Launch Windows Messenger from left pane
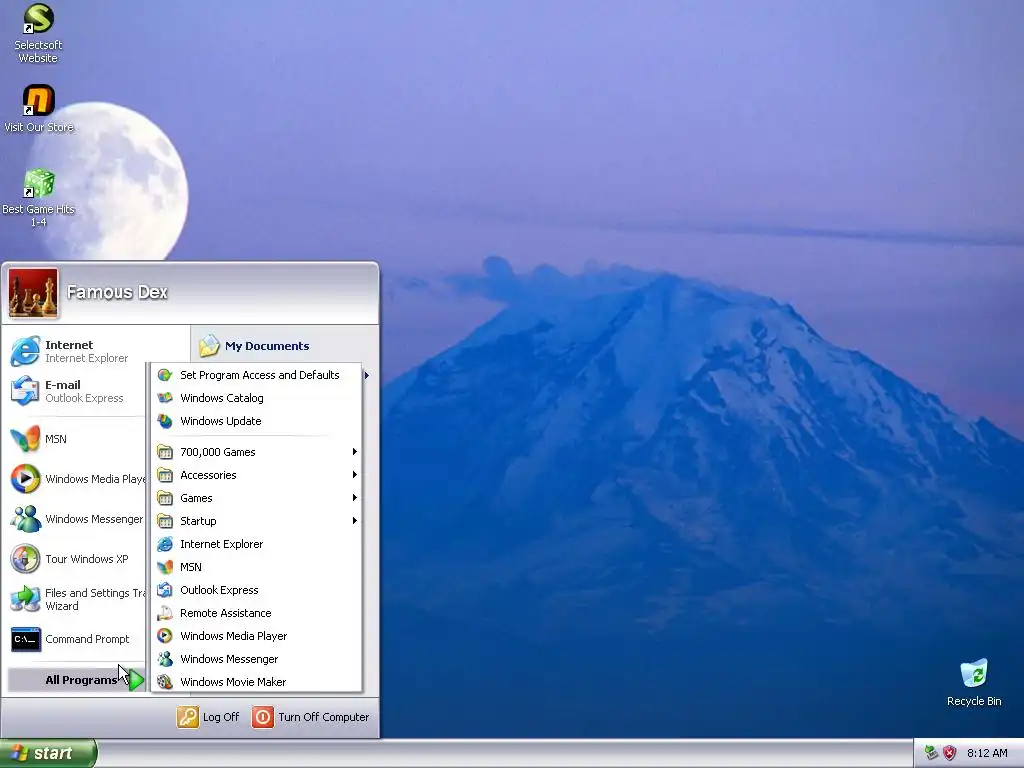This screenshot has width=1024, height=768. (x=77, y=519)
